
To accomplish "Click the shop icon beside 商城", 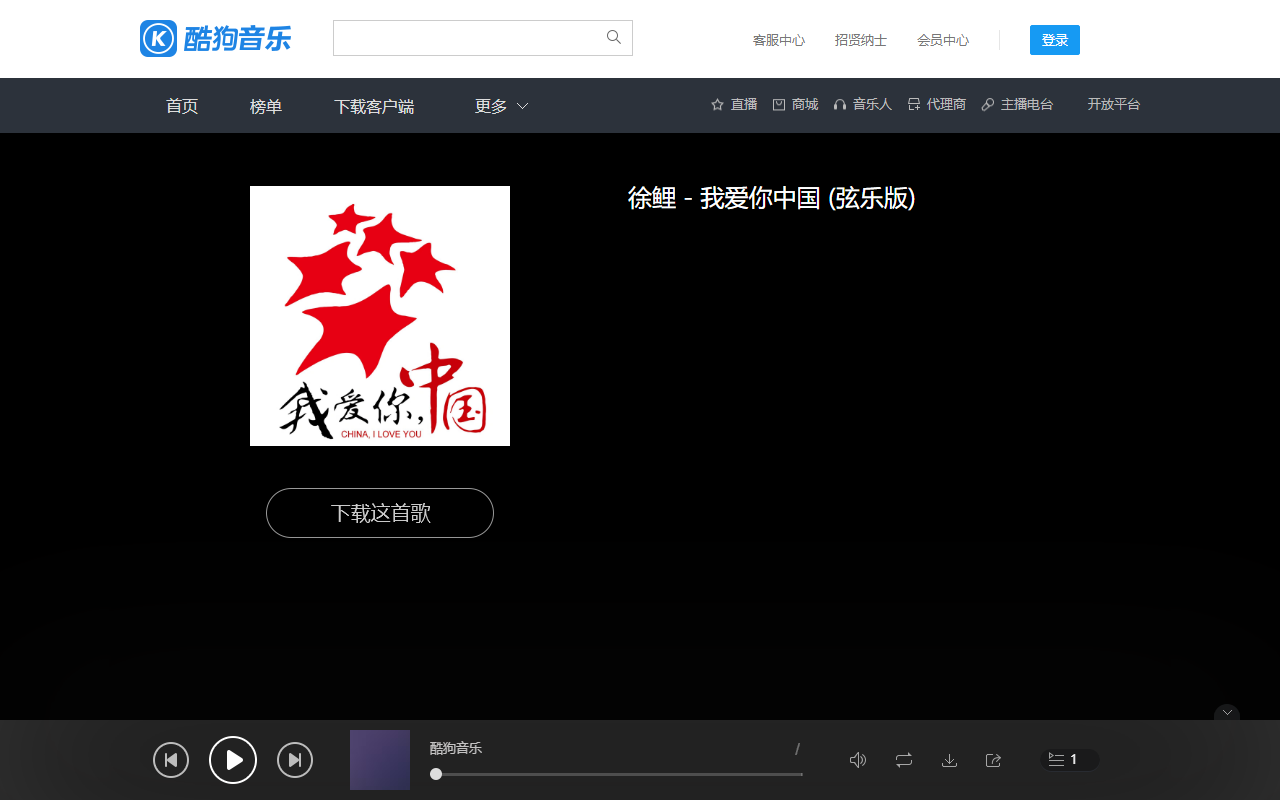I will (779, 104).
